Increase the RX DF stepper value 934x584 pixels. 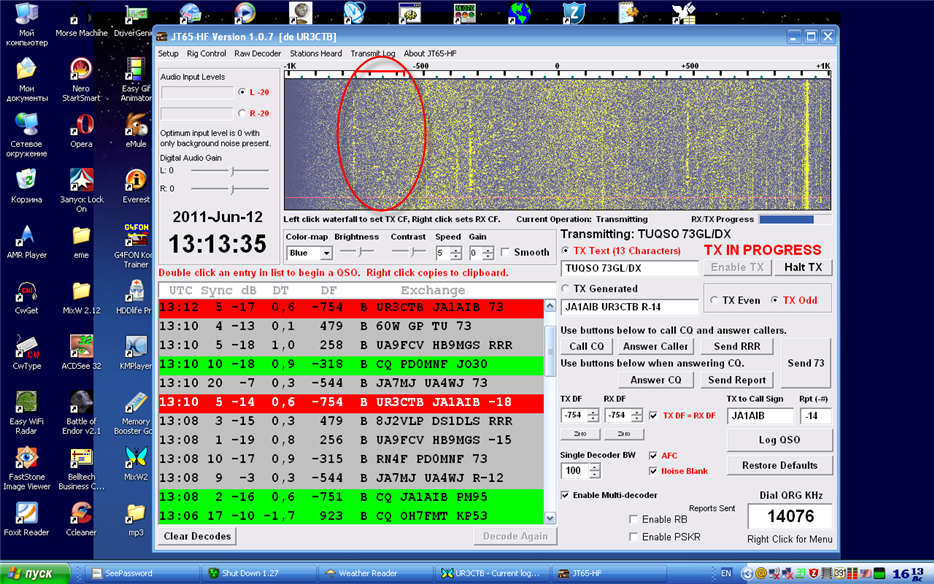click(x=637, y=412)
